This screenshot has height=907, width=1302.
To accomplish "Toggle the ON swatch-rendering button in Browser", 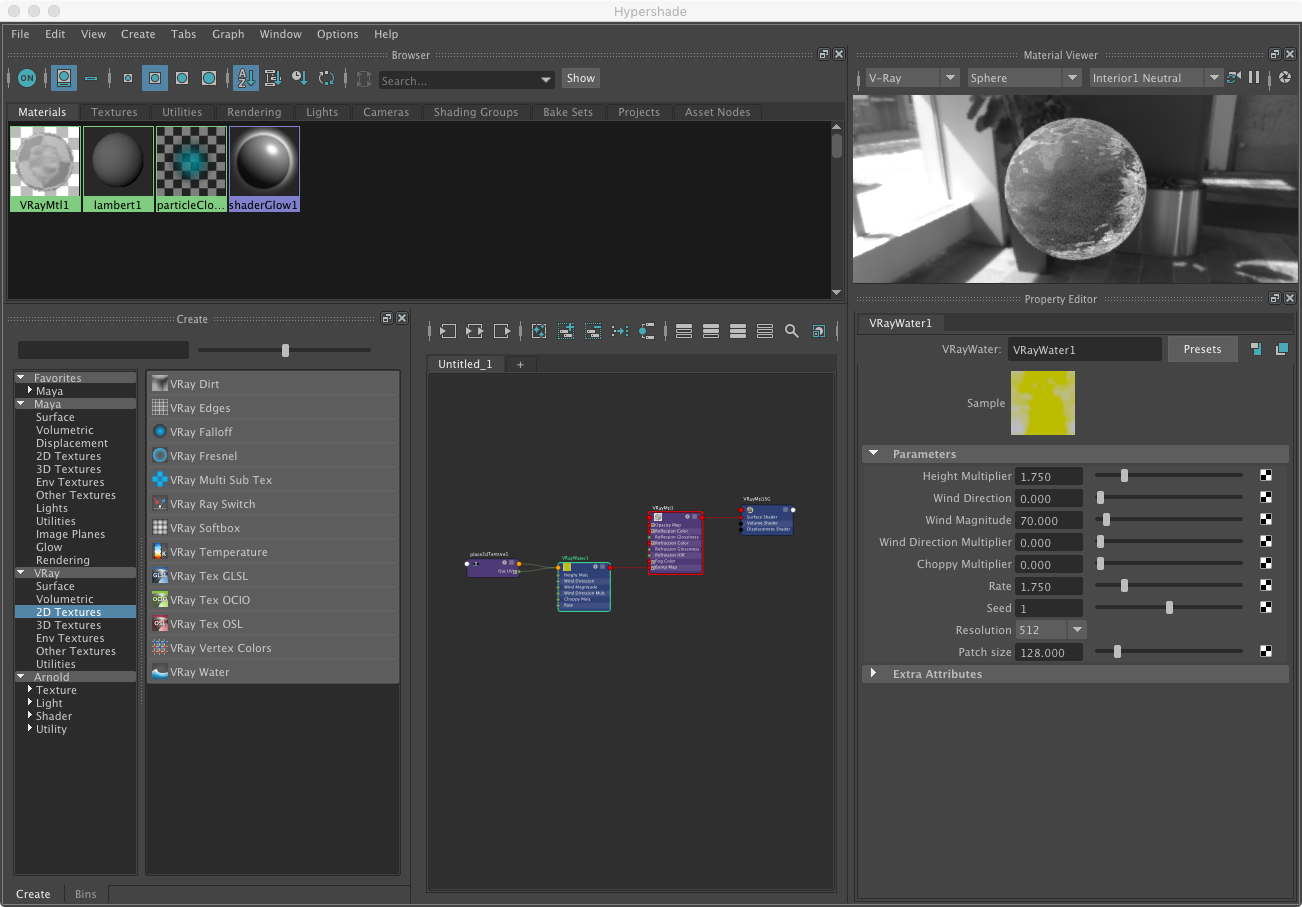I will point(27,78).
